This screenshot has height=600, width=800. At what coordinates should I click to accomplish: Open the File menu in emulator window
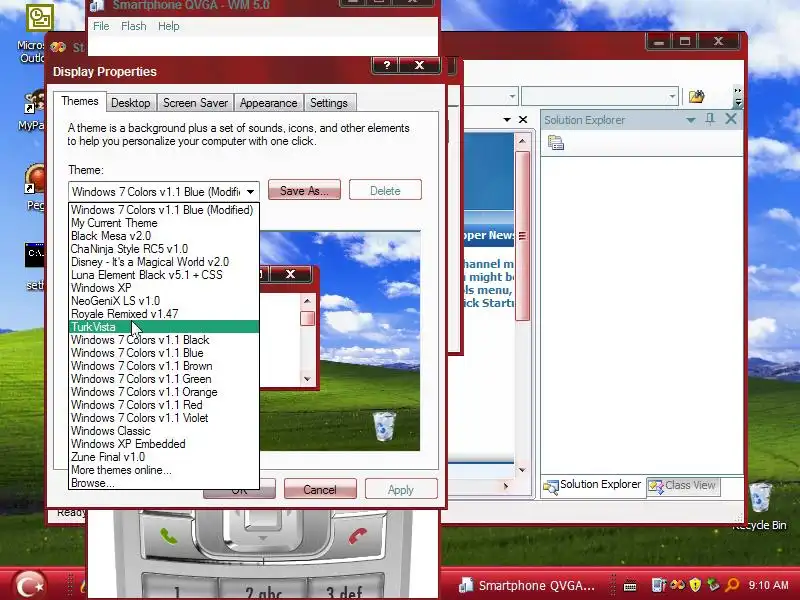pyautogui.click(x=101, y=26)
